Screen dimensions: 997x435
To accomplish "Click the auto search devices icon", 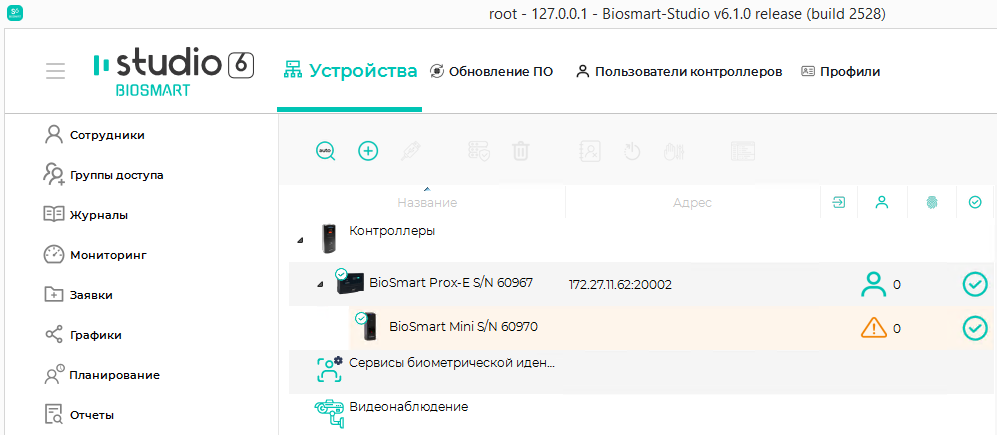I will click(x=326, y=151).
